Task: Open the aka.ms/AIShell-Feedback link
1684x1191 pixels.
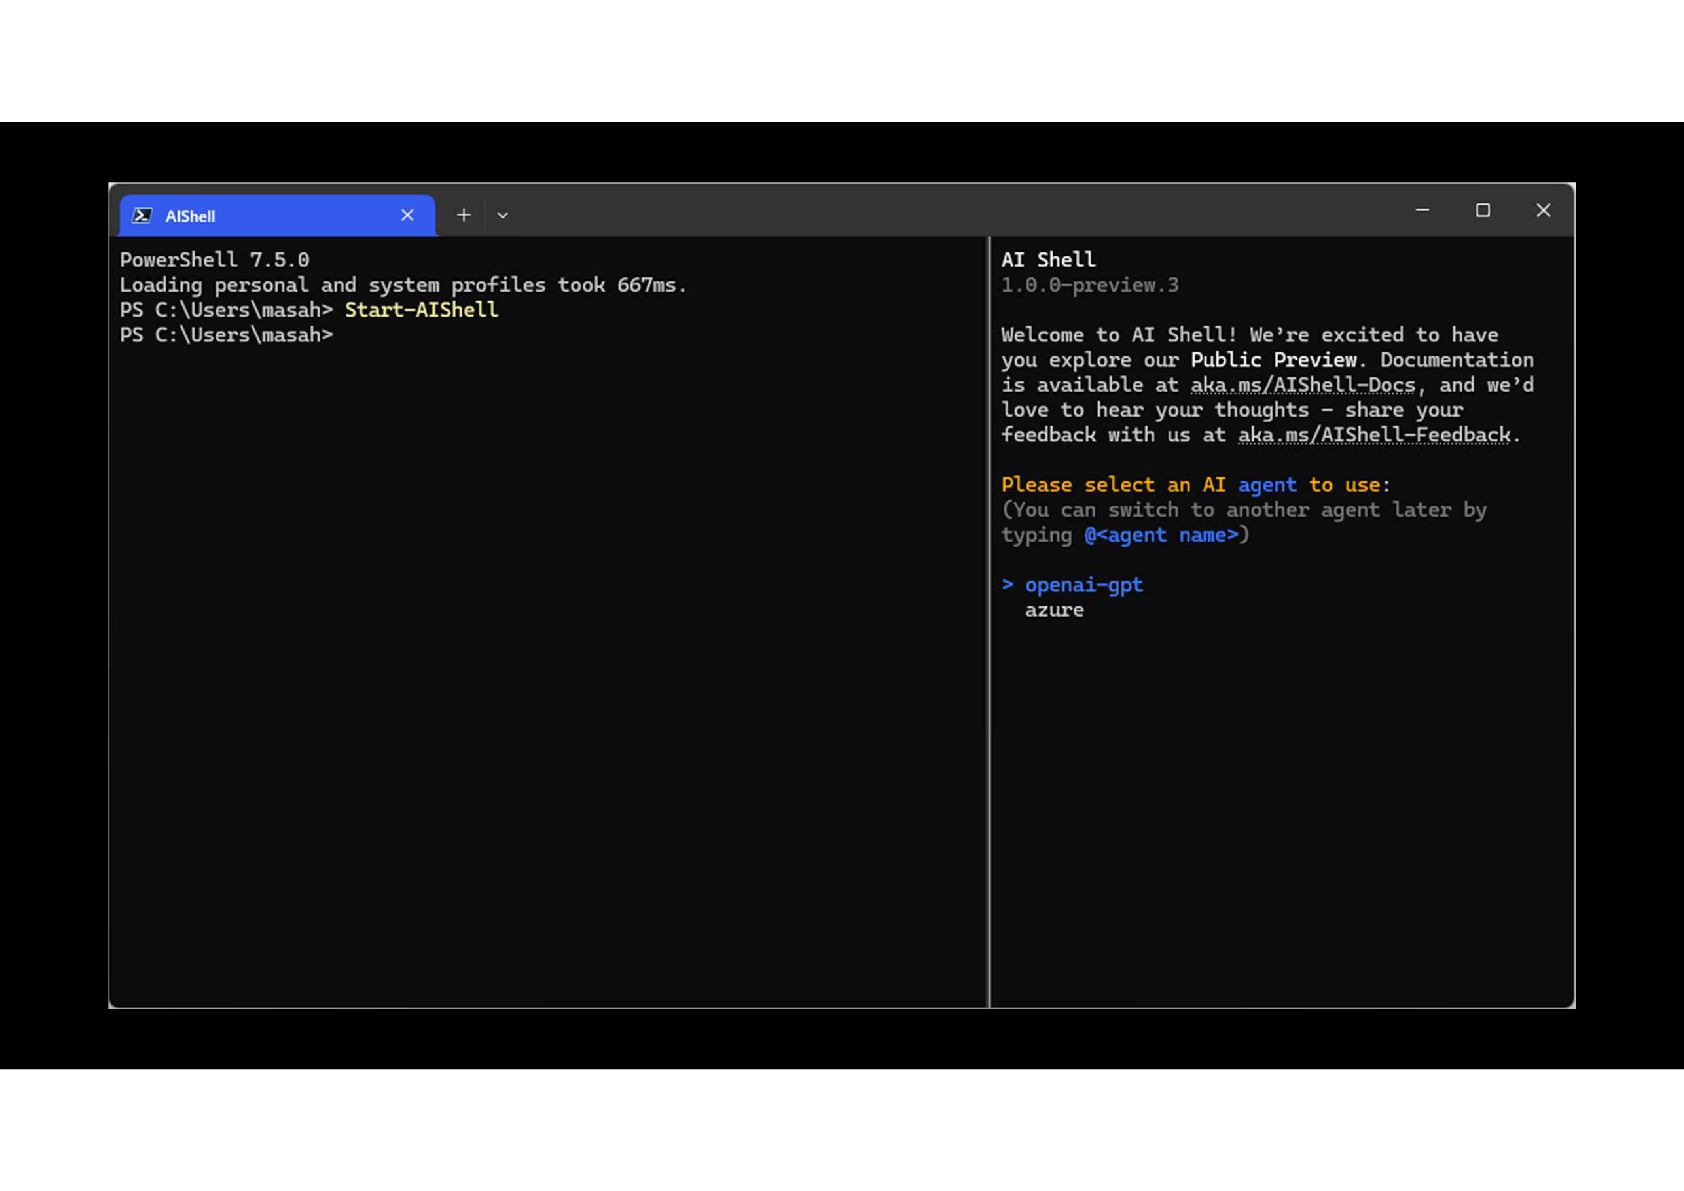Action: [x=1374, y=435]
